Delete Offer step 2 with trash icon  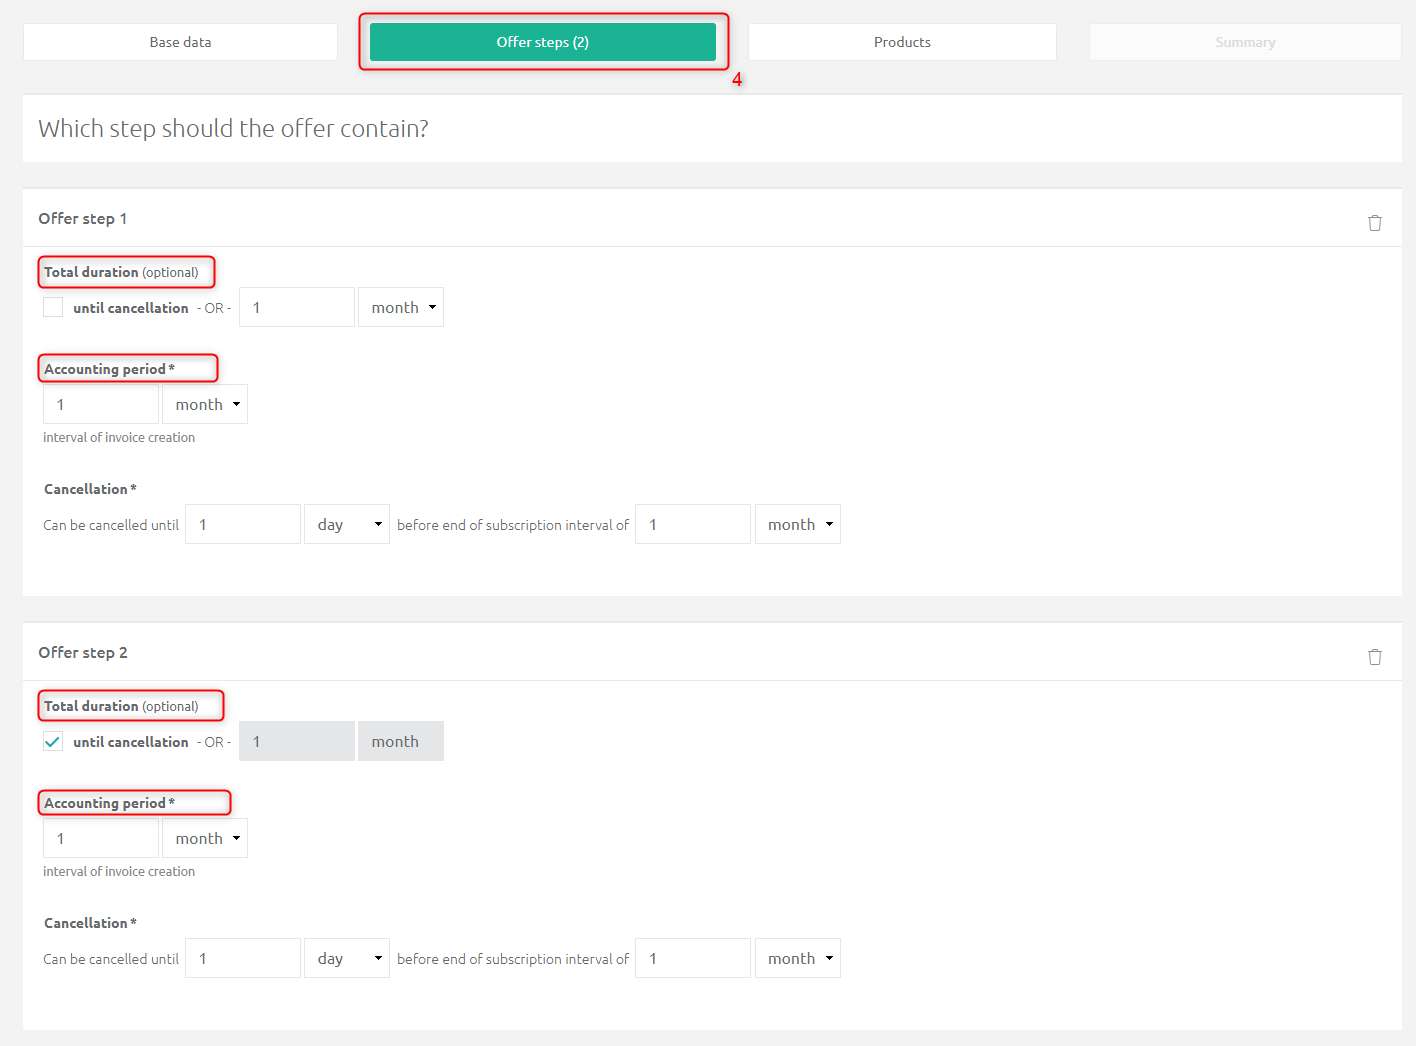click(1375, 657)
